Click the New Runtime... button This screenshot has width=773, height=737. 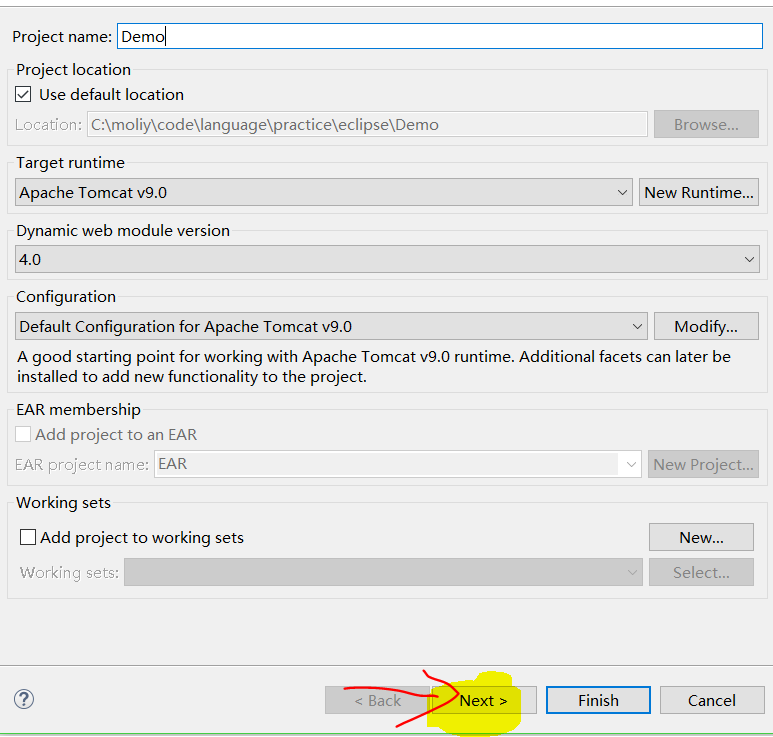tap(699, 192)
